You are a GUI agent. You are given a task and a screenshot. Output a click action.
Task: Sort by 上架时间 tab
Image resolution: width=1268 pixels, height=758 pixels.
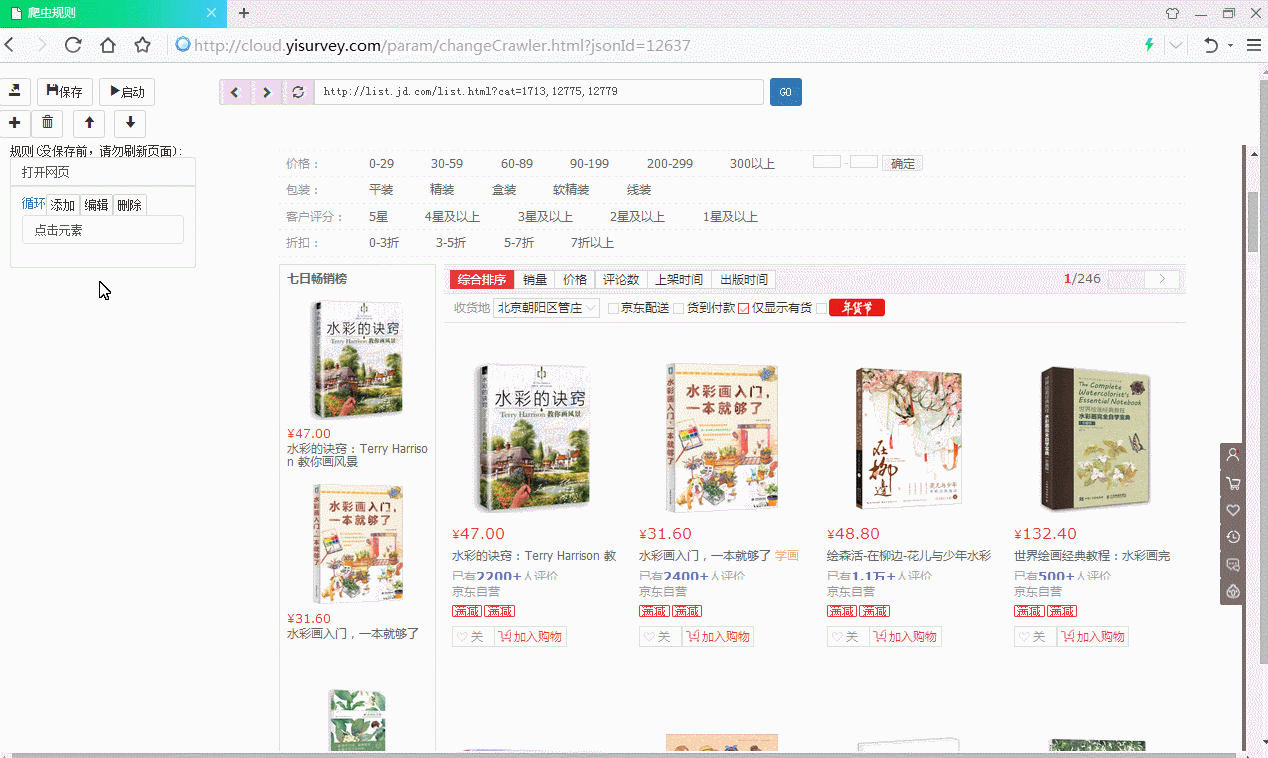(679, 280)
